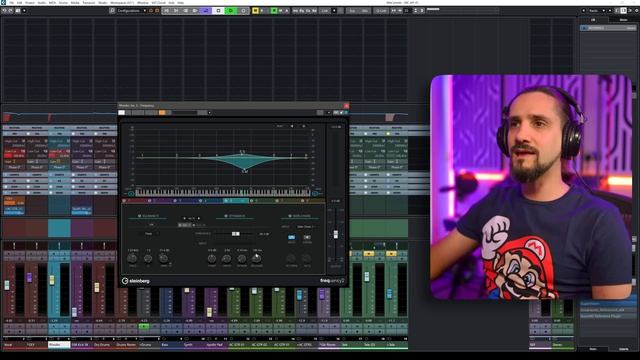
Task: Open the Edit menu
Action: 20,2
